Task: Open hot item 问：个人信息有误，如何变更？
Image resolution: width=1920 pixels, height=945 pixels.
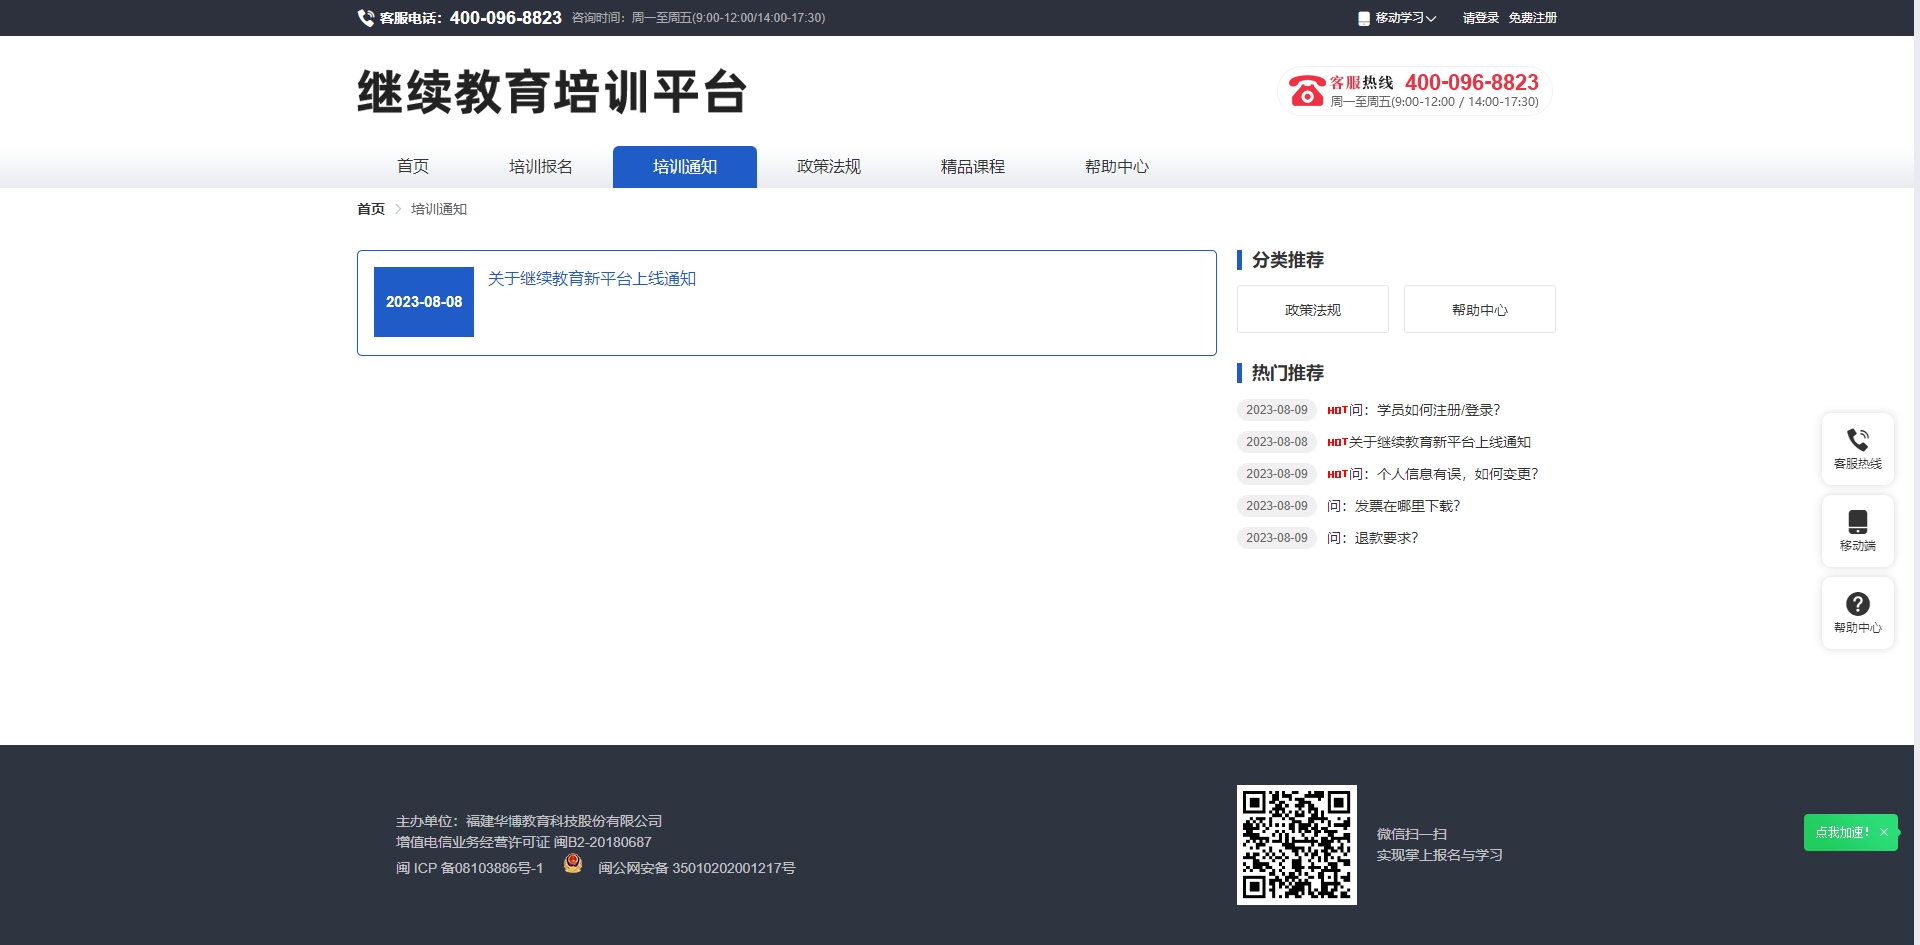Action: (x=1444, y=474)
